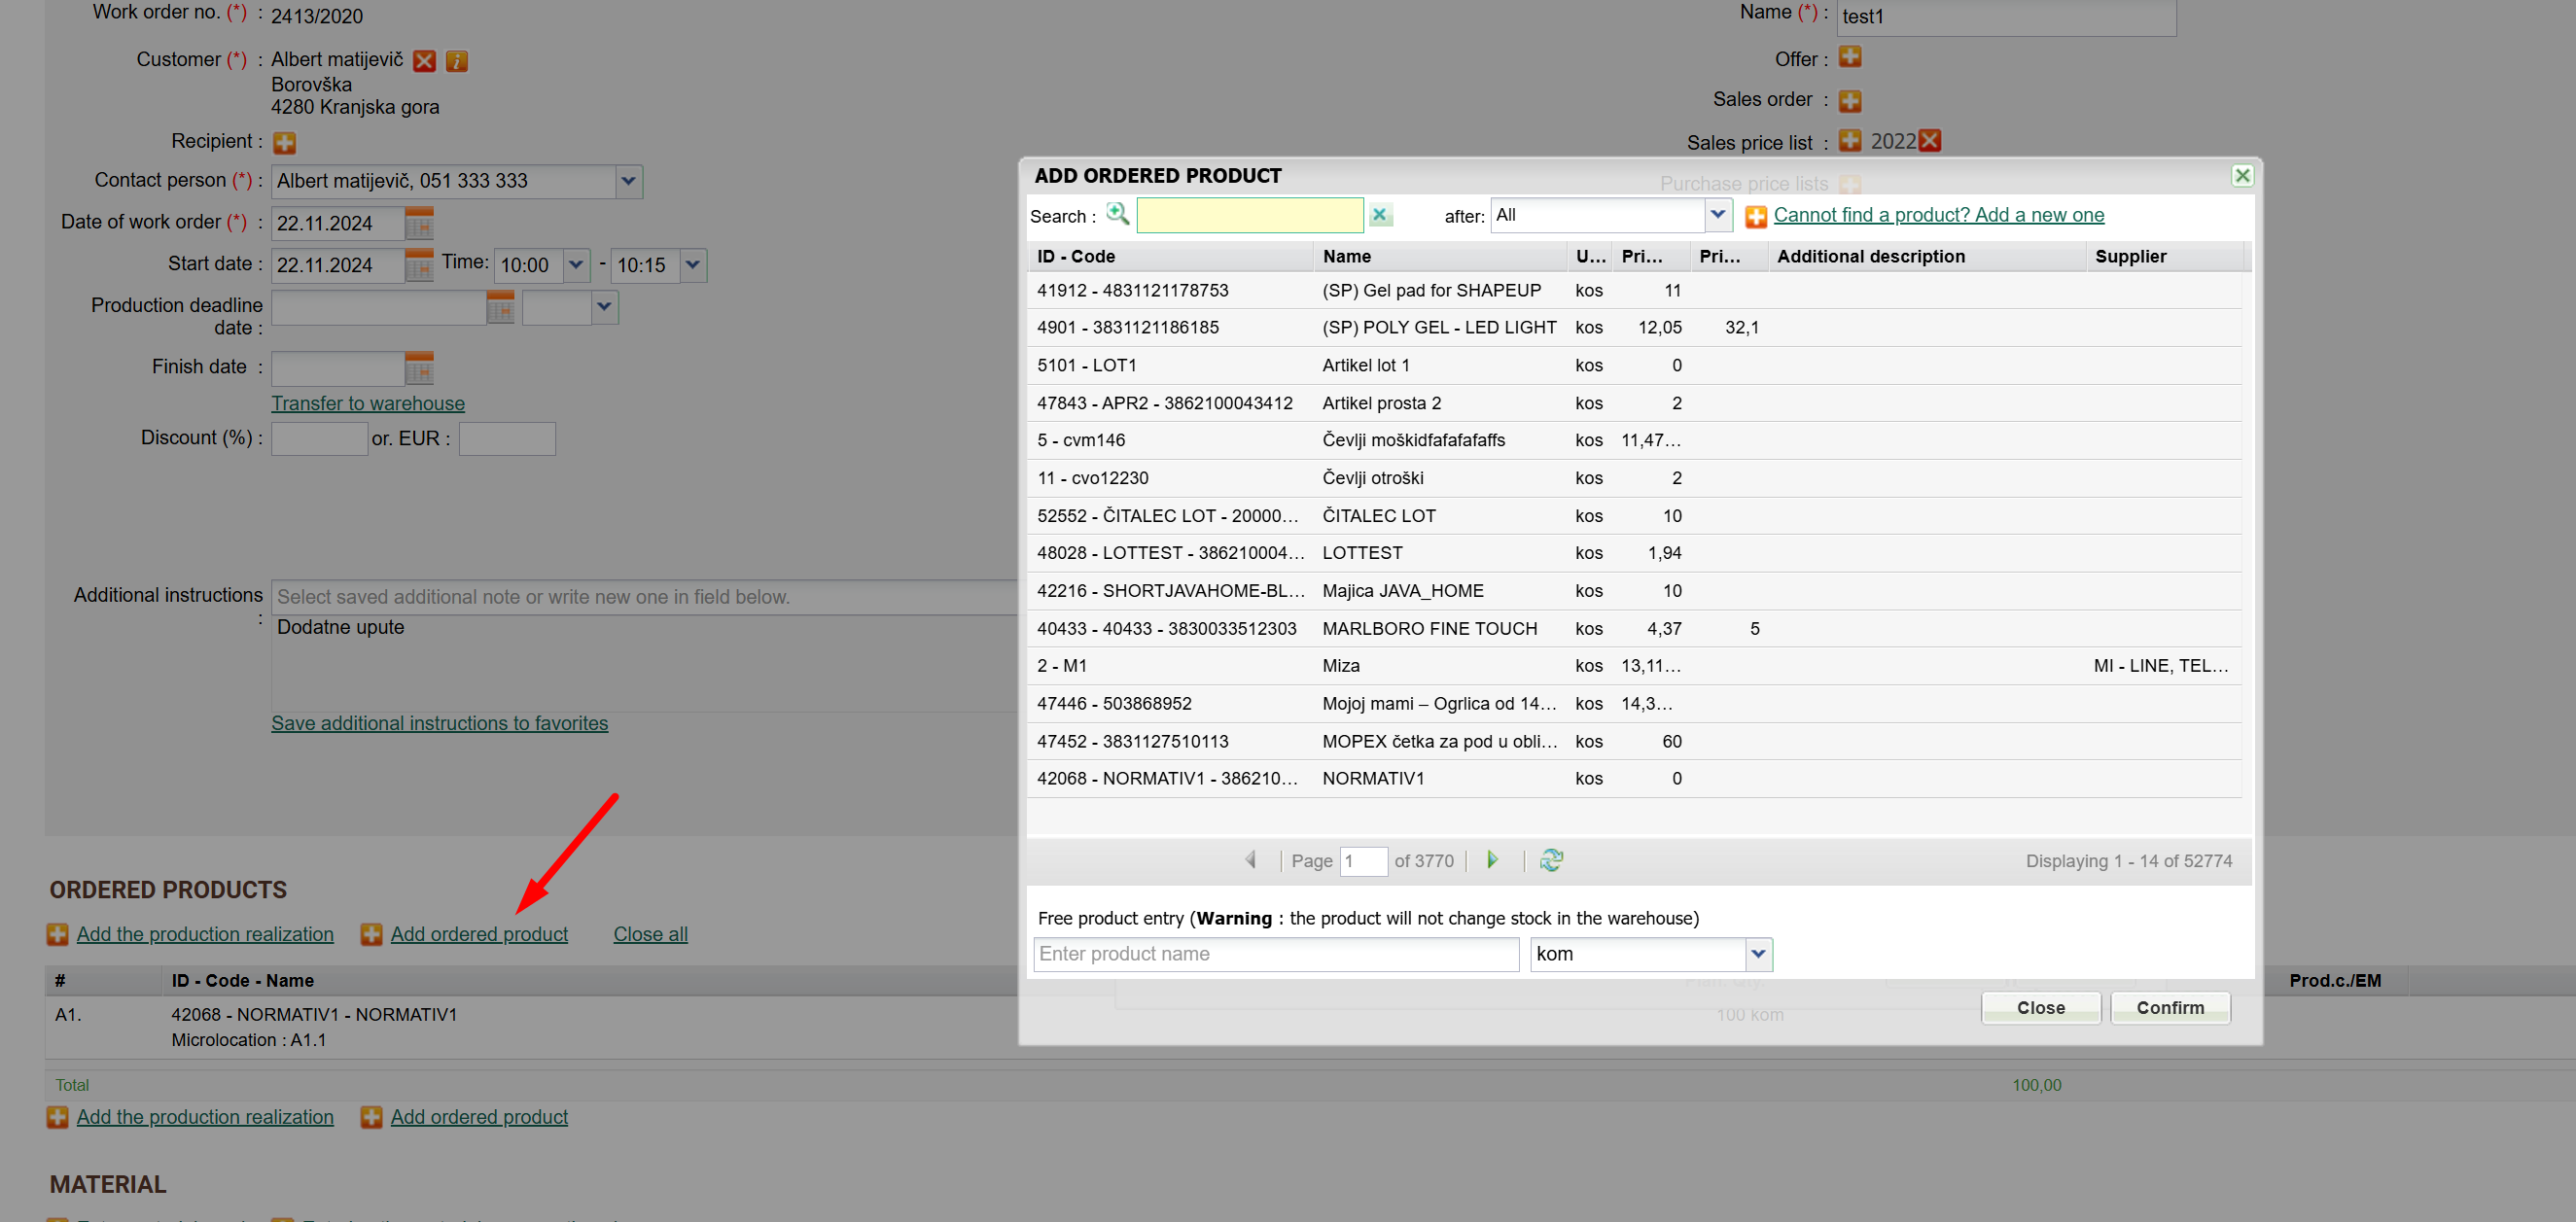Go to next page of products
The height and width of the screenshot is (1222, 2576).
pyautogui.click(x=1492, y=860)
